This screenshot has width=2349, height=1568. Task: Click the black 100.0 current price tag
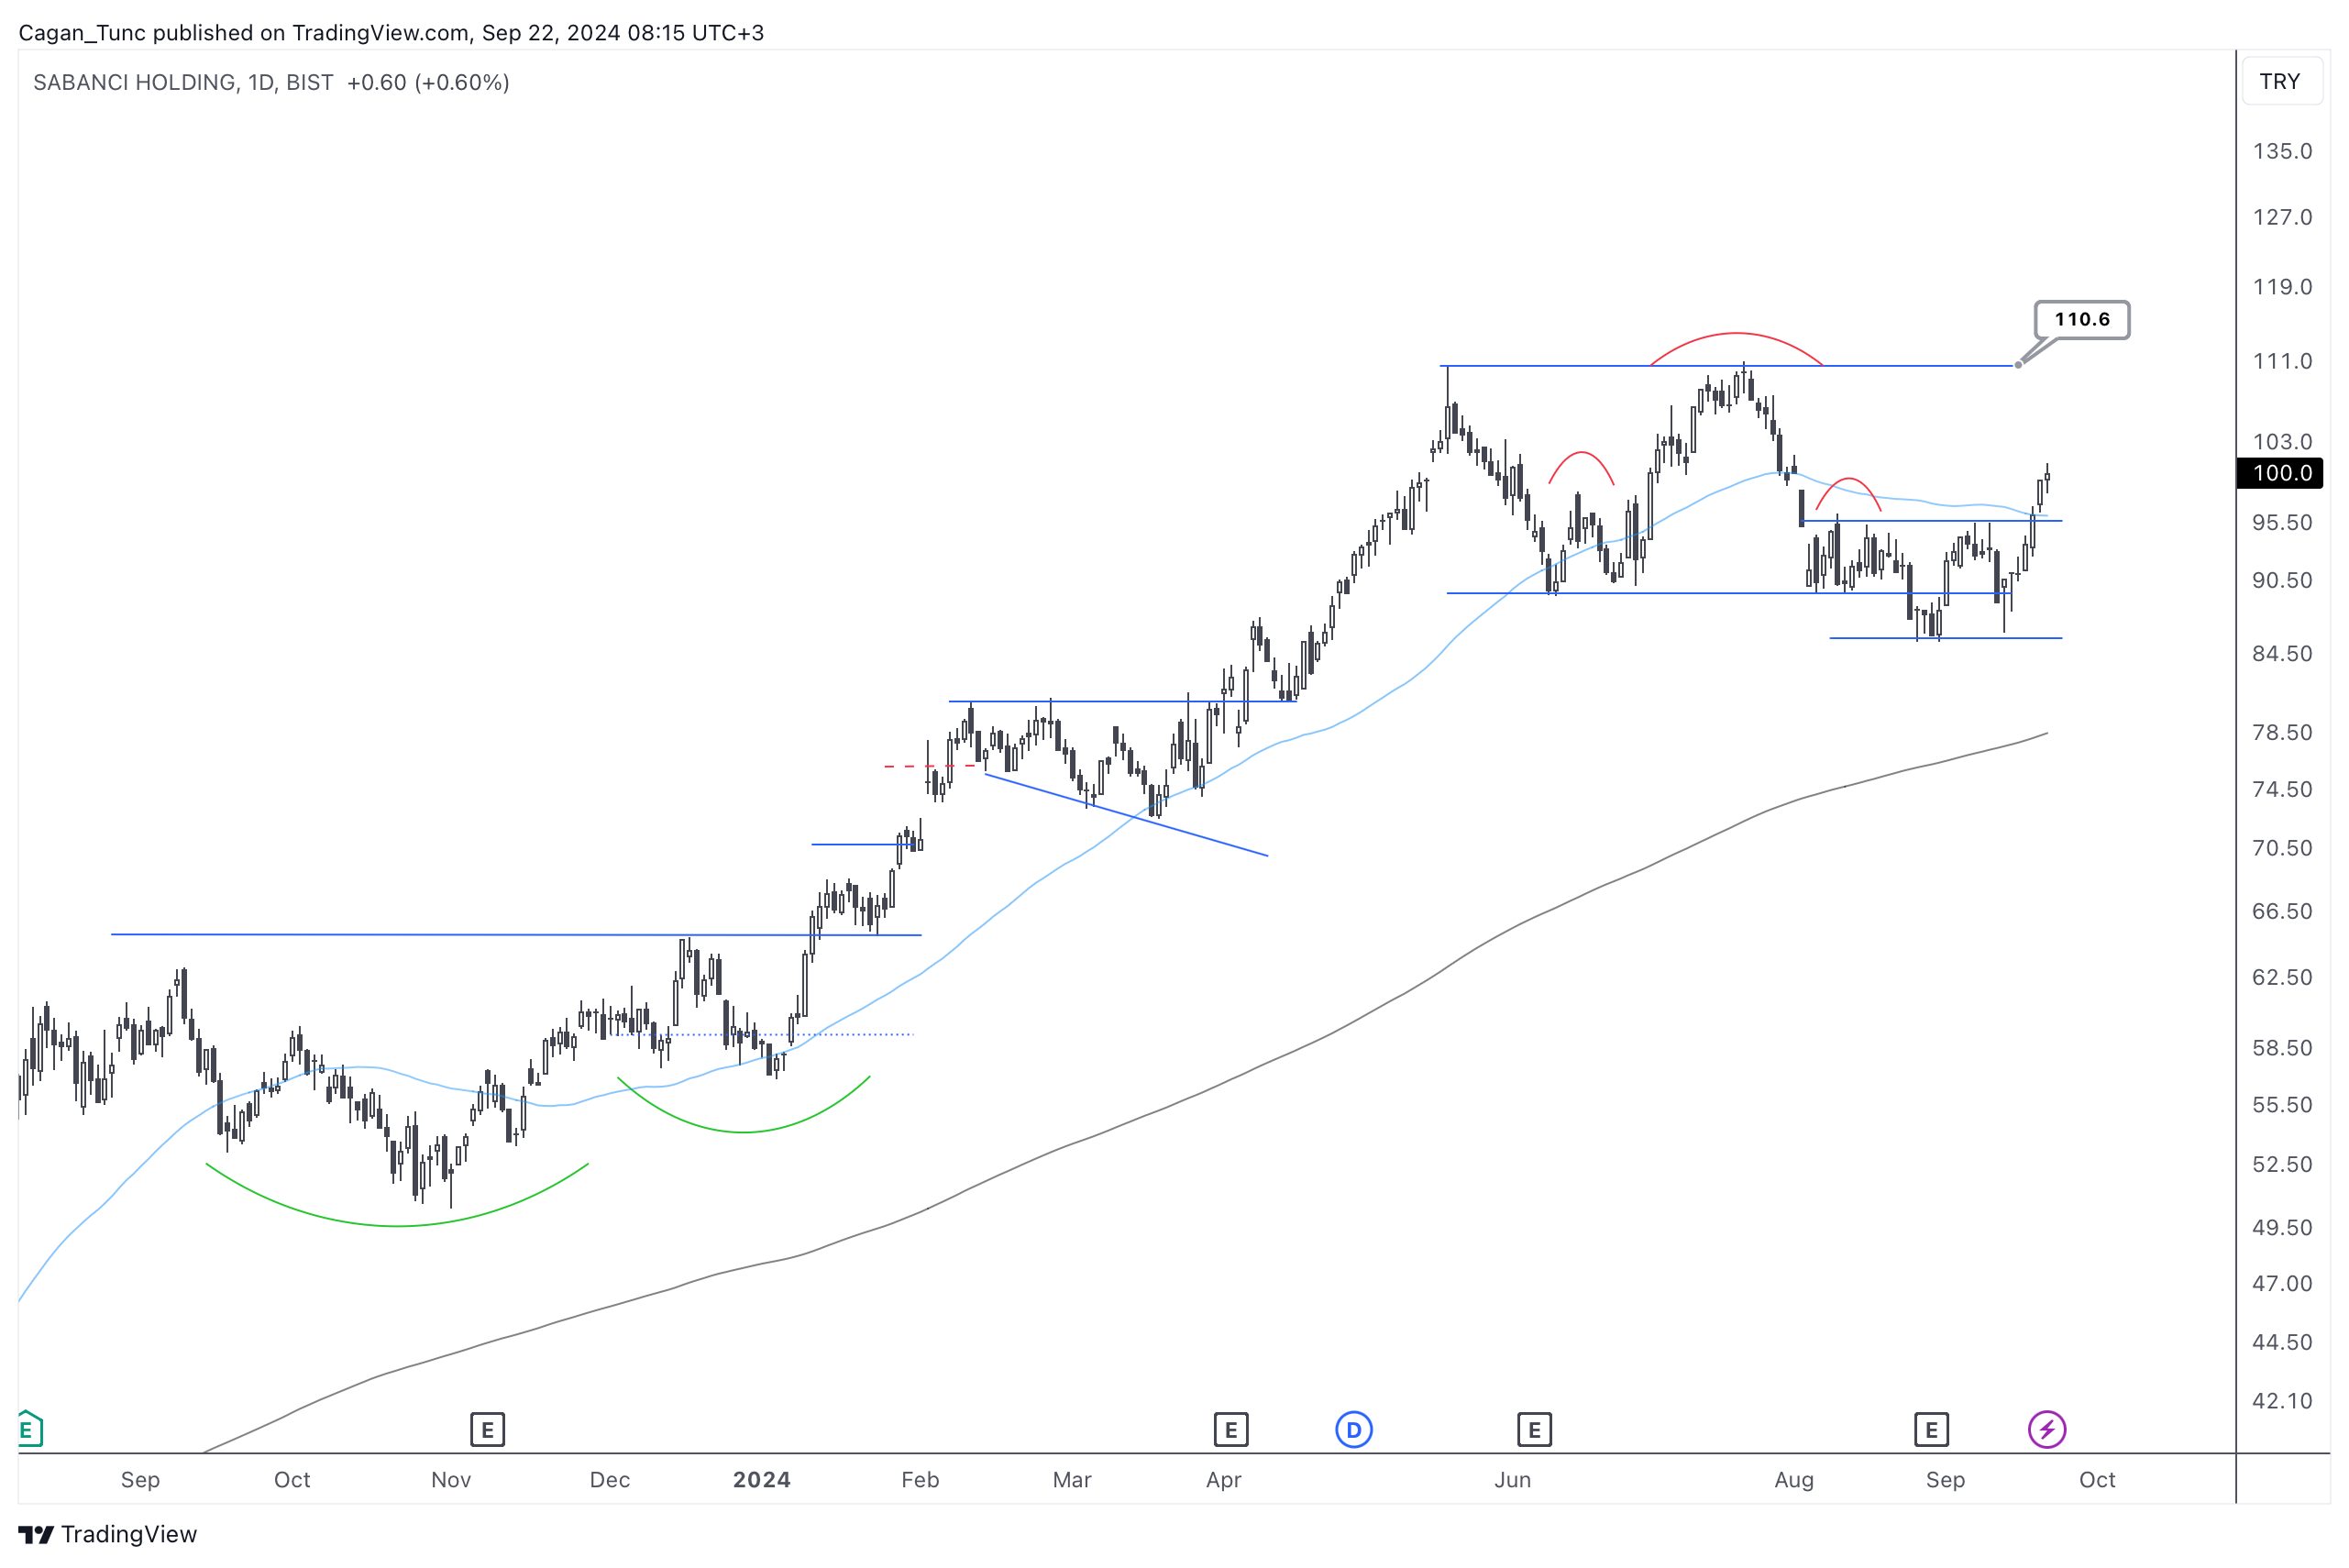click(x=2281, y=473)
